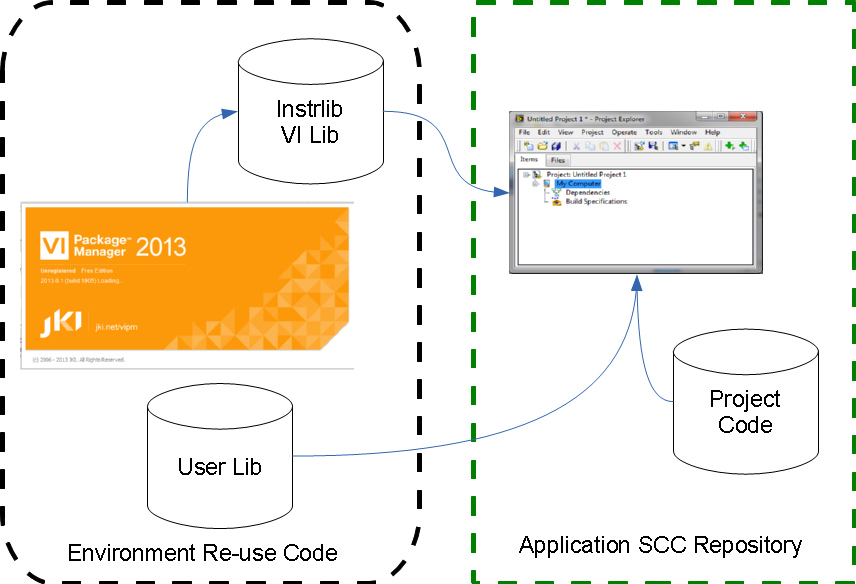The image size is (856, 584).
Task: Minimize the Project Explorer window
Action: [x=705, y=116]
